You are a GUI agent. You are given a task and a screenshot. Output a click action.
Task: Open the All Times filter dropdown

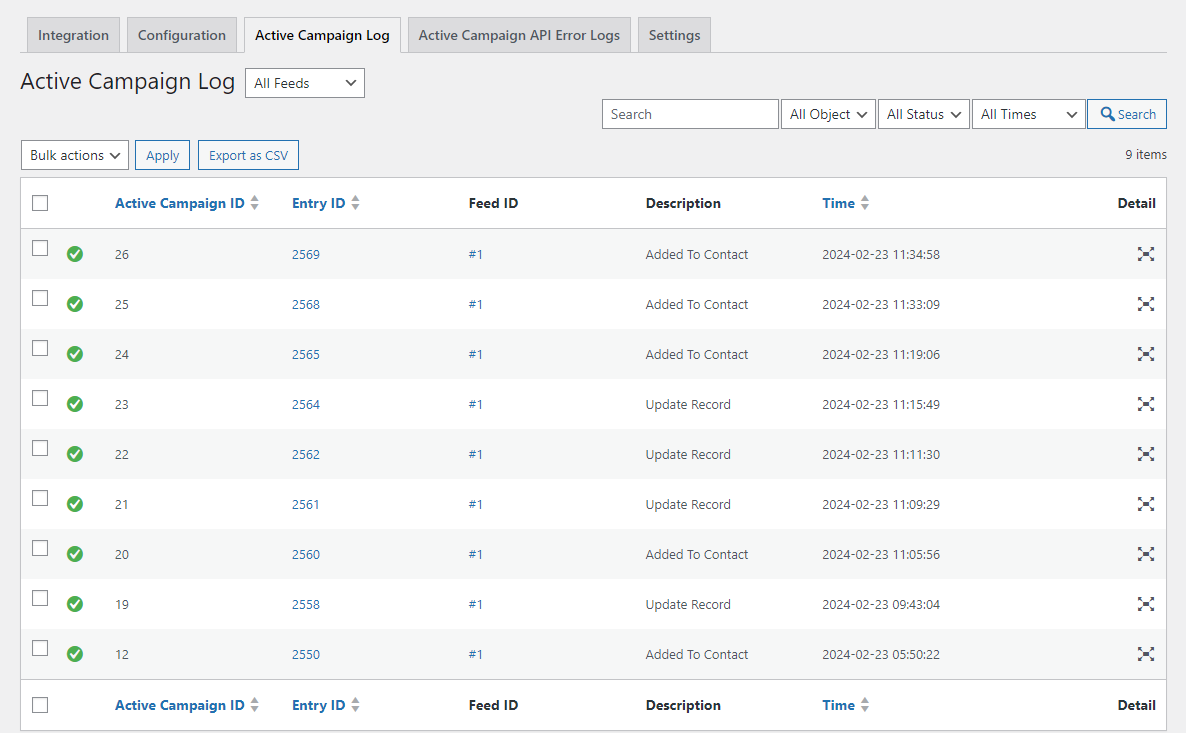[x=1029, y=114]
